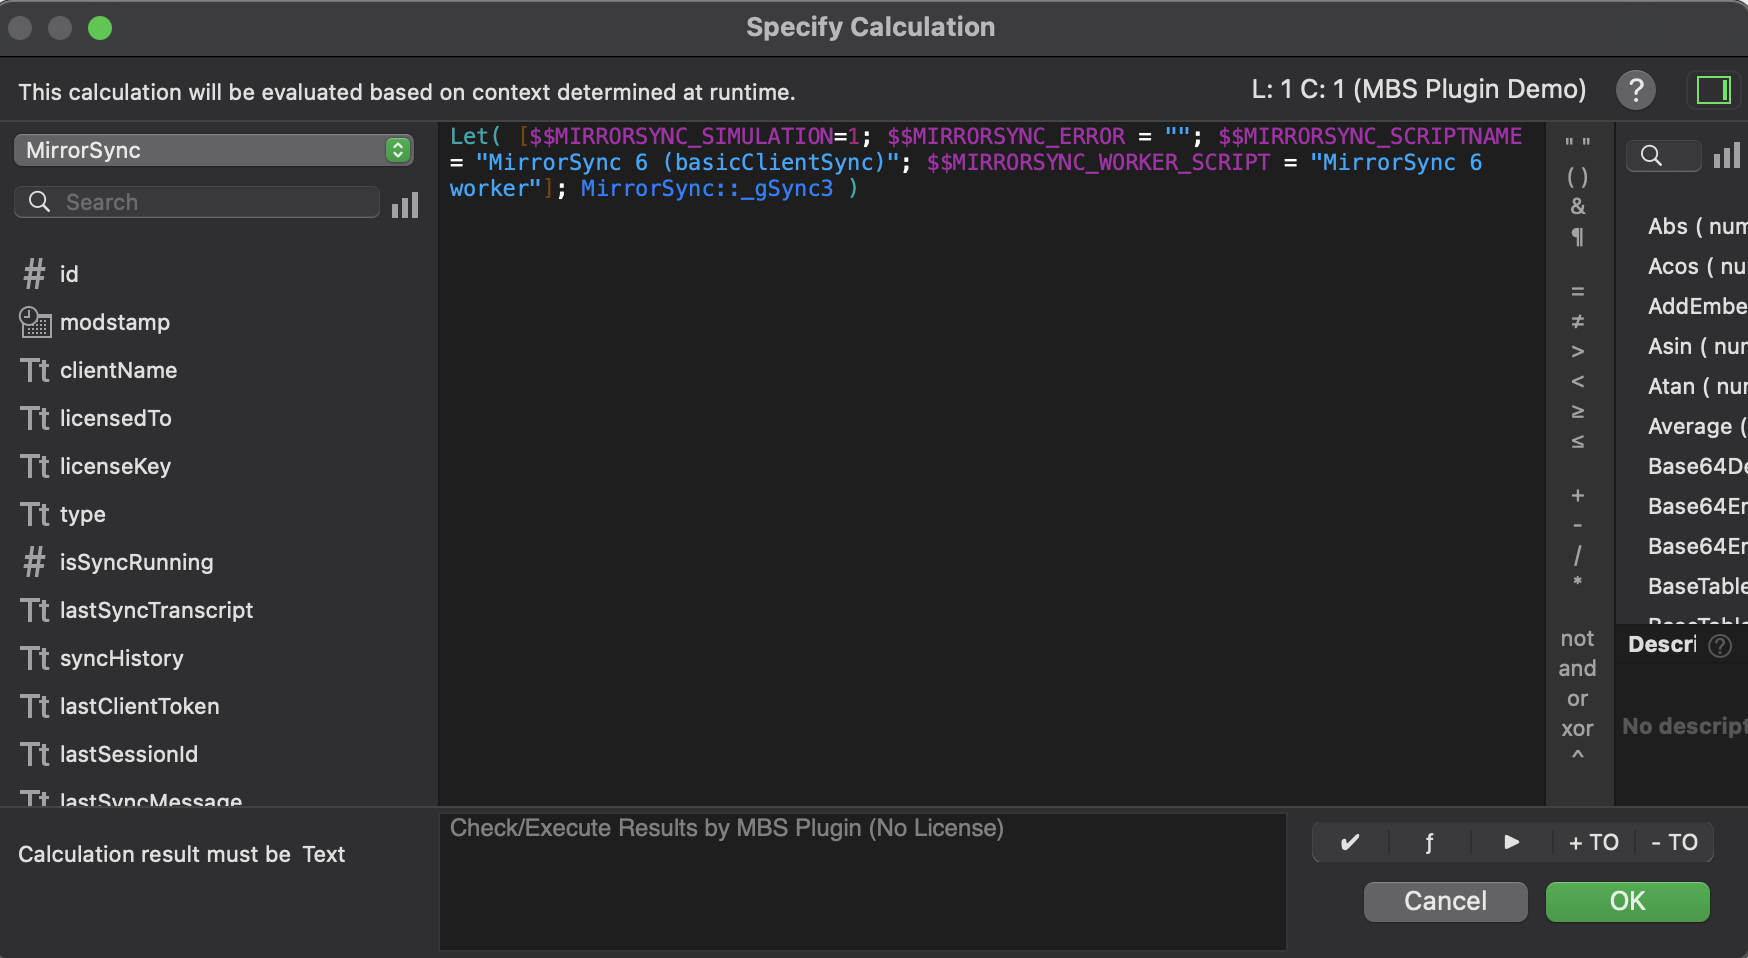1748x958 pixels.
Task: Toggle the right sidebar panel icon
Action: 1713,90
